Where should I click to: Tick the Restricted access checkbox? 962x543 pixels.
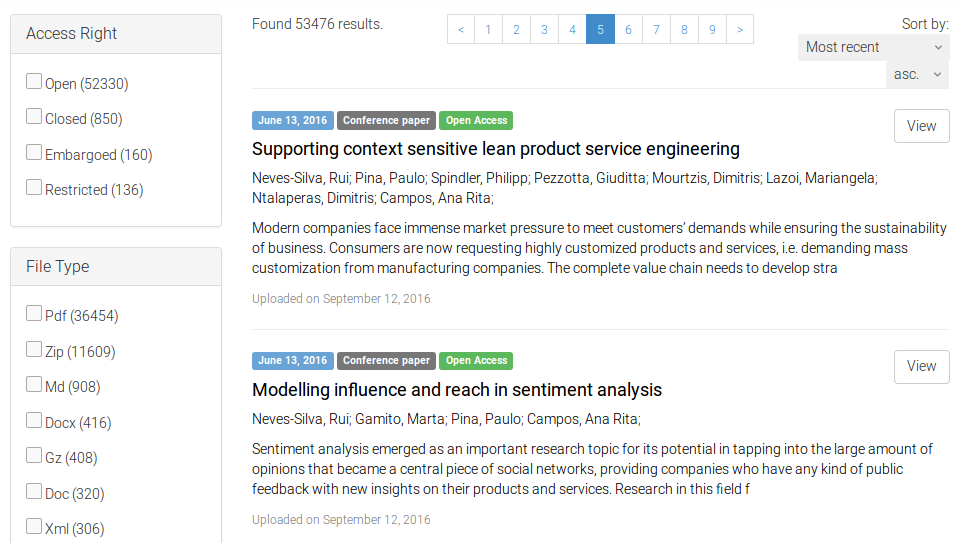tap(34, 188)
